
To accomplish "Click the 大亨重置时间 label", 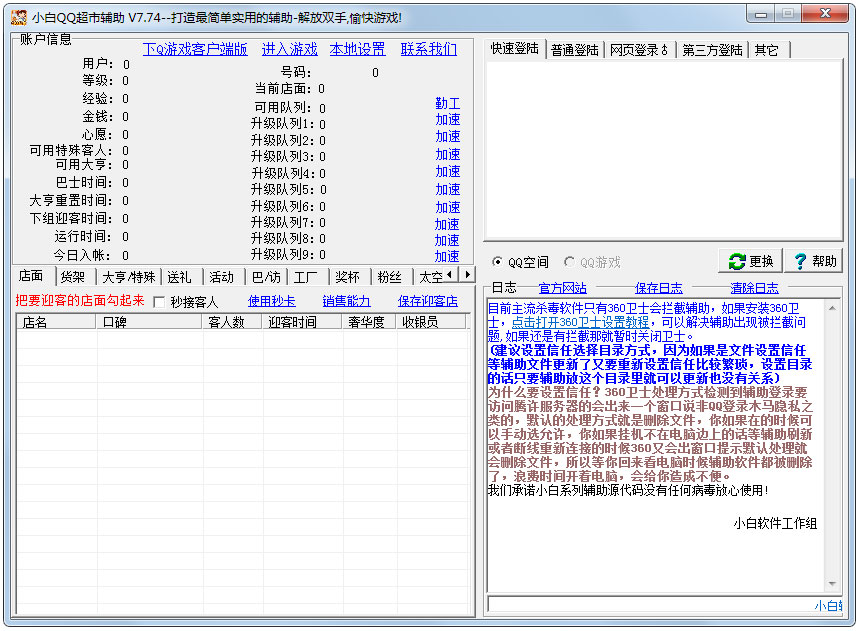I will point(71,200).
